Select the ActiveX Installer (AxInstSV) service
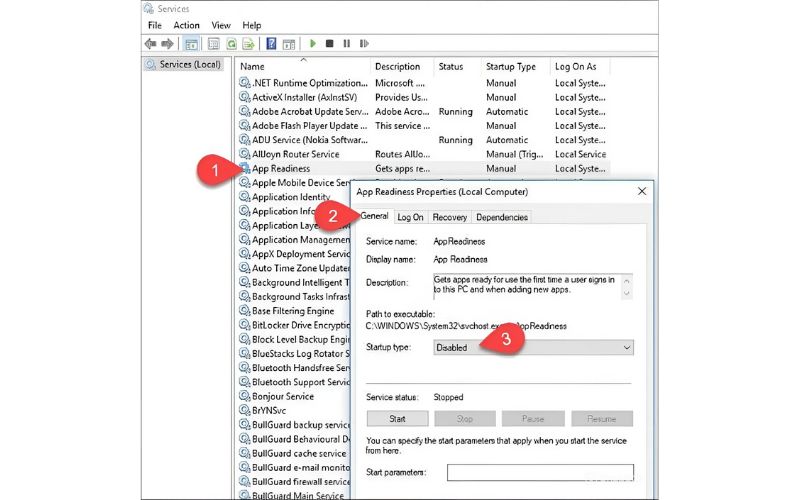799x500 pixels. pos(423,97)
